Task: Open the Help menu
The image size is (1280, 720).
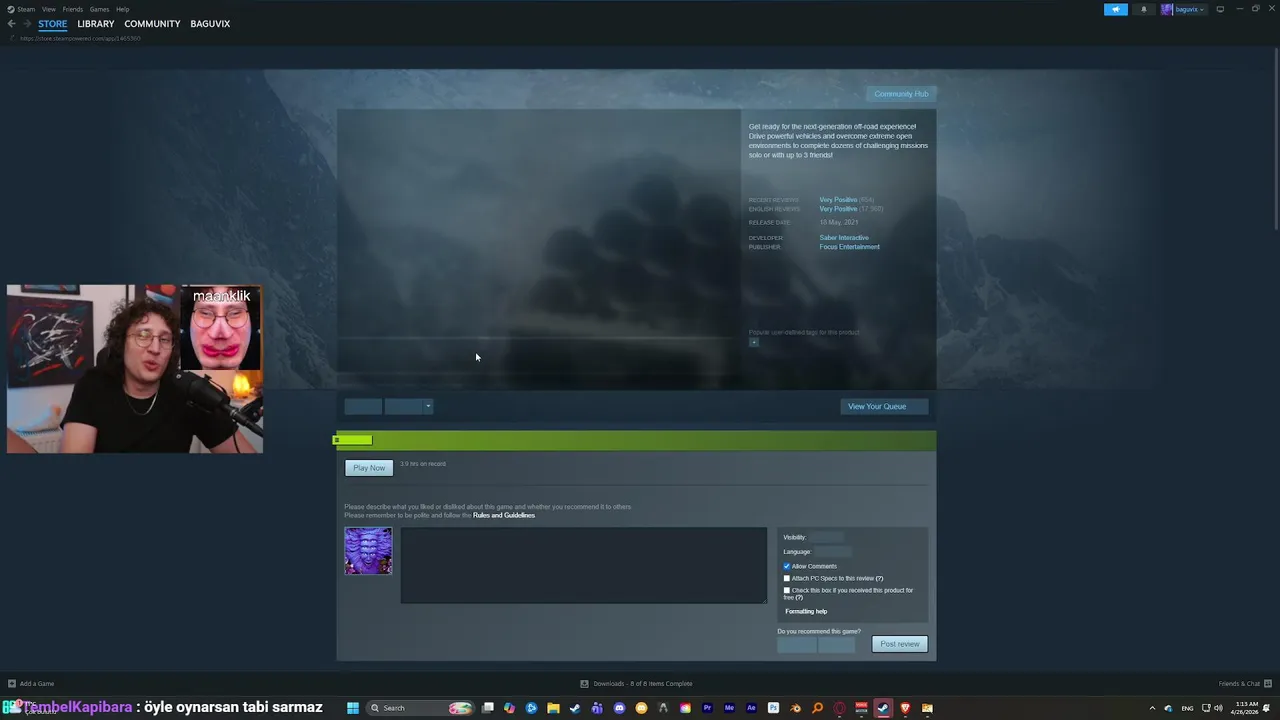Action: pos(122,9)
